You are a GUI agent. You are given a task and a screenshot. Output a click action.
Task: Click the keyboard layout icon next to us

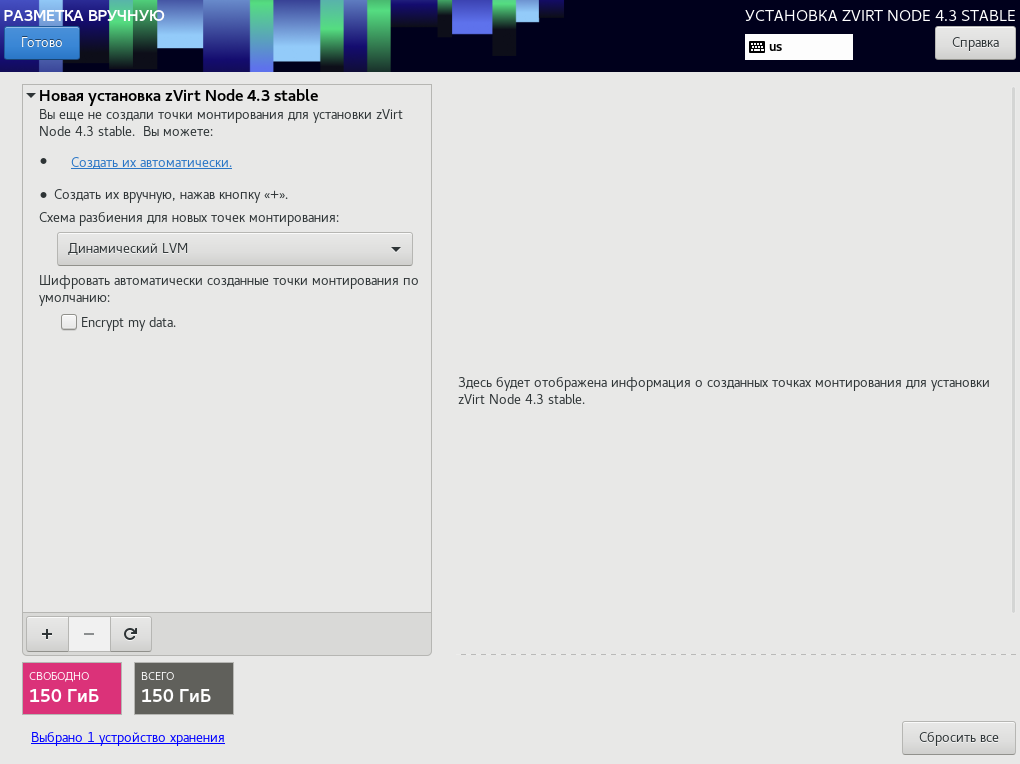pyautogui.click(x=757, y=47)
